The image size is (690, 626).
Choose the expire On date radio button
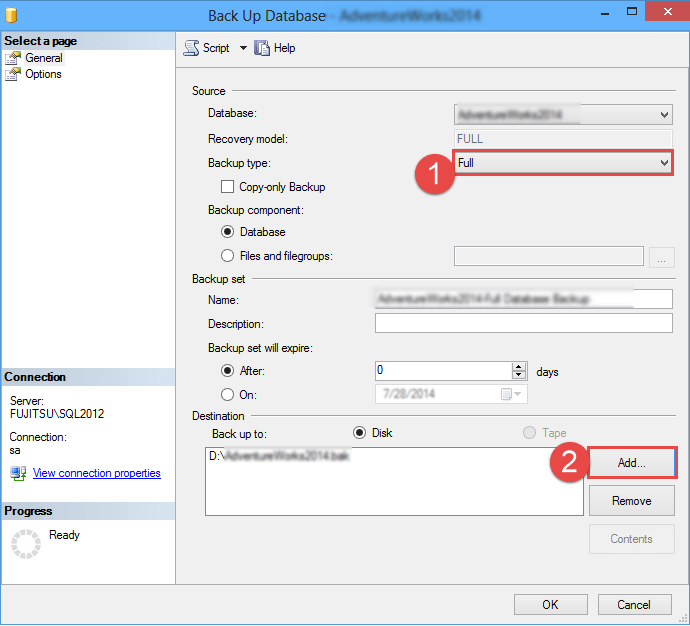228,394
